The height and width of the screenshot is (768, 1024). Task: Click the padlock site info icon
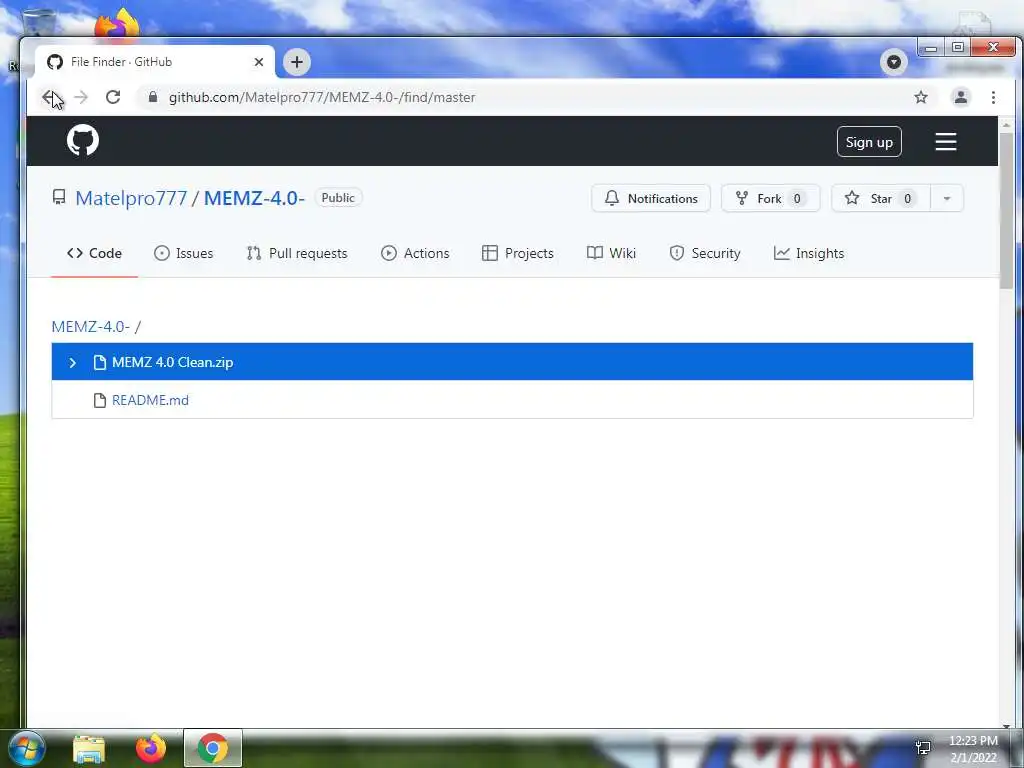(153, 97)
